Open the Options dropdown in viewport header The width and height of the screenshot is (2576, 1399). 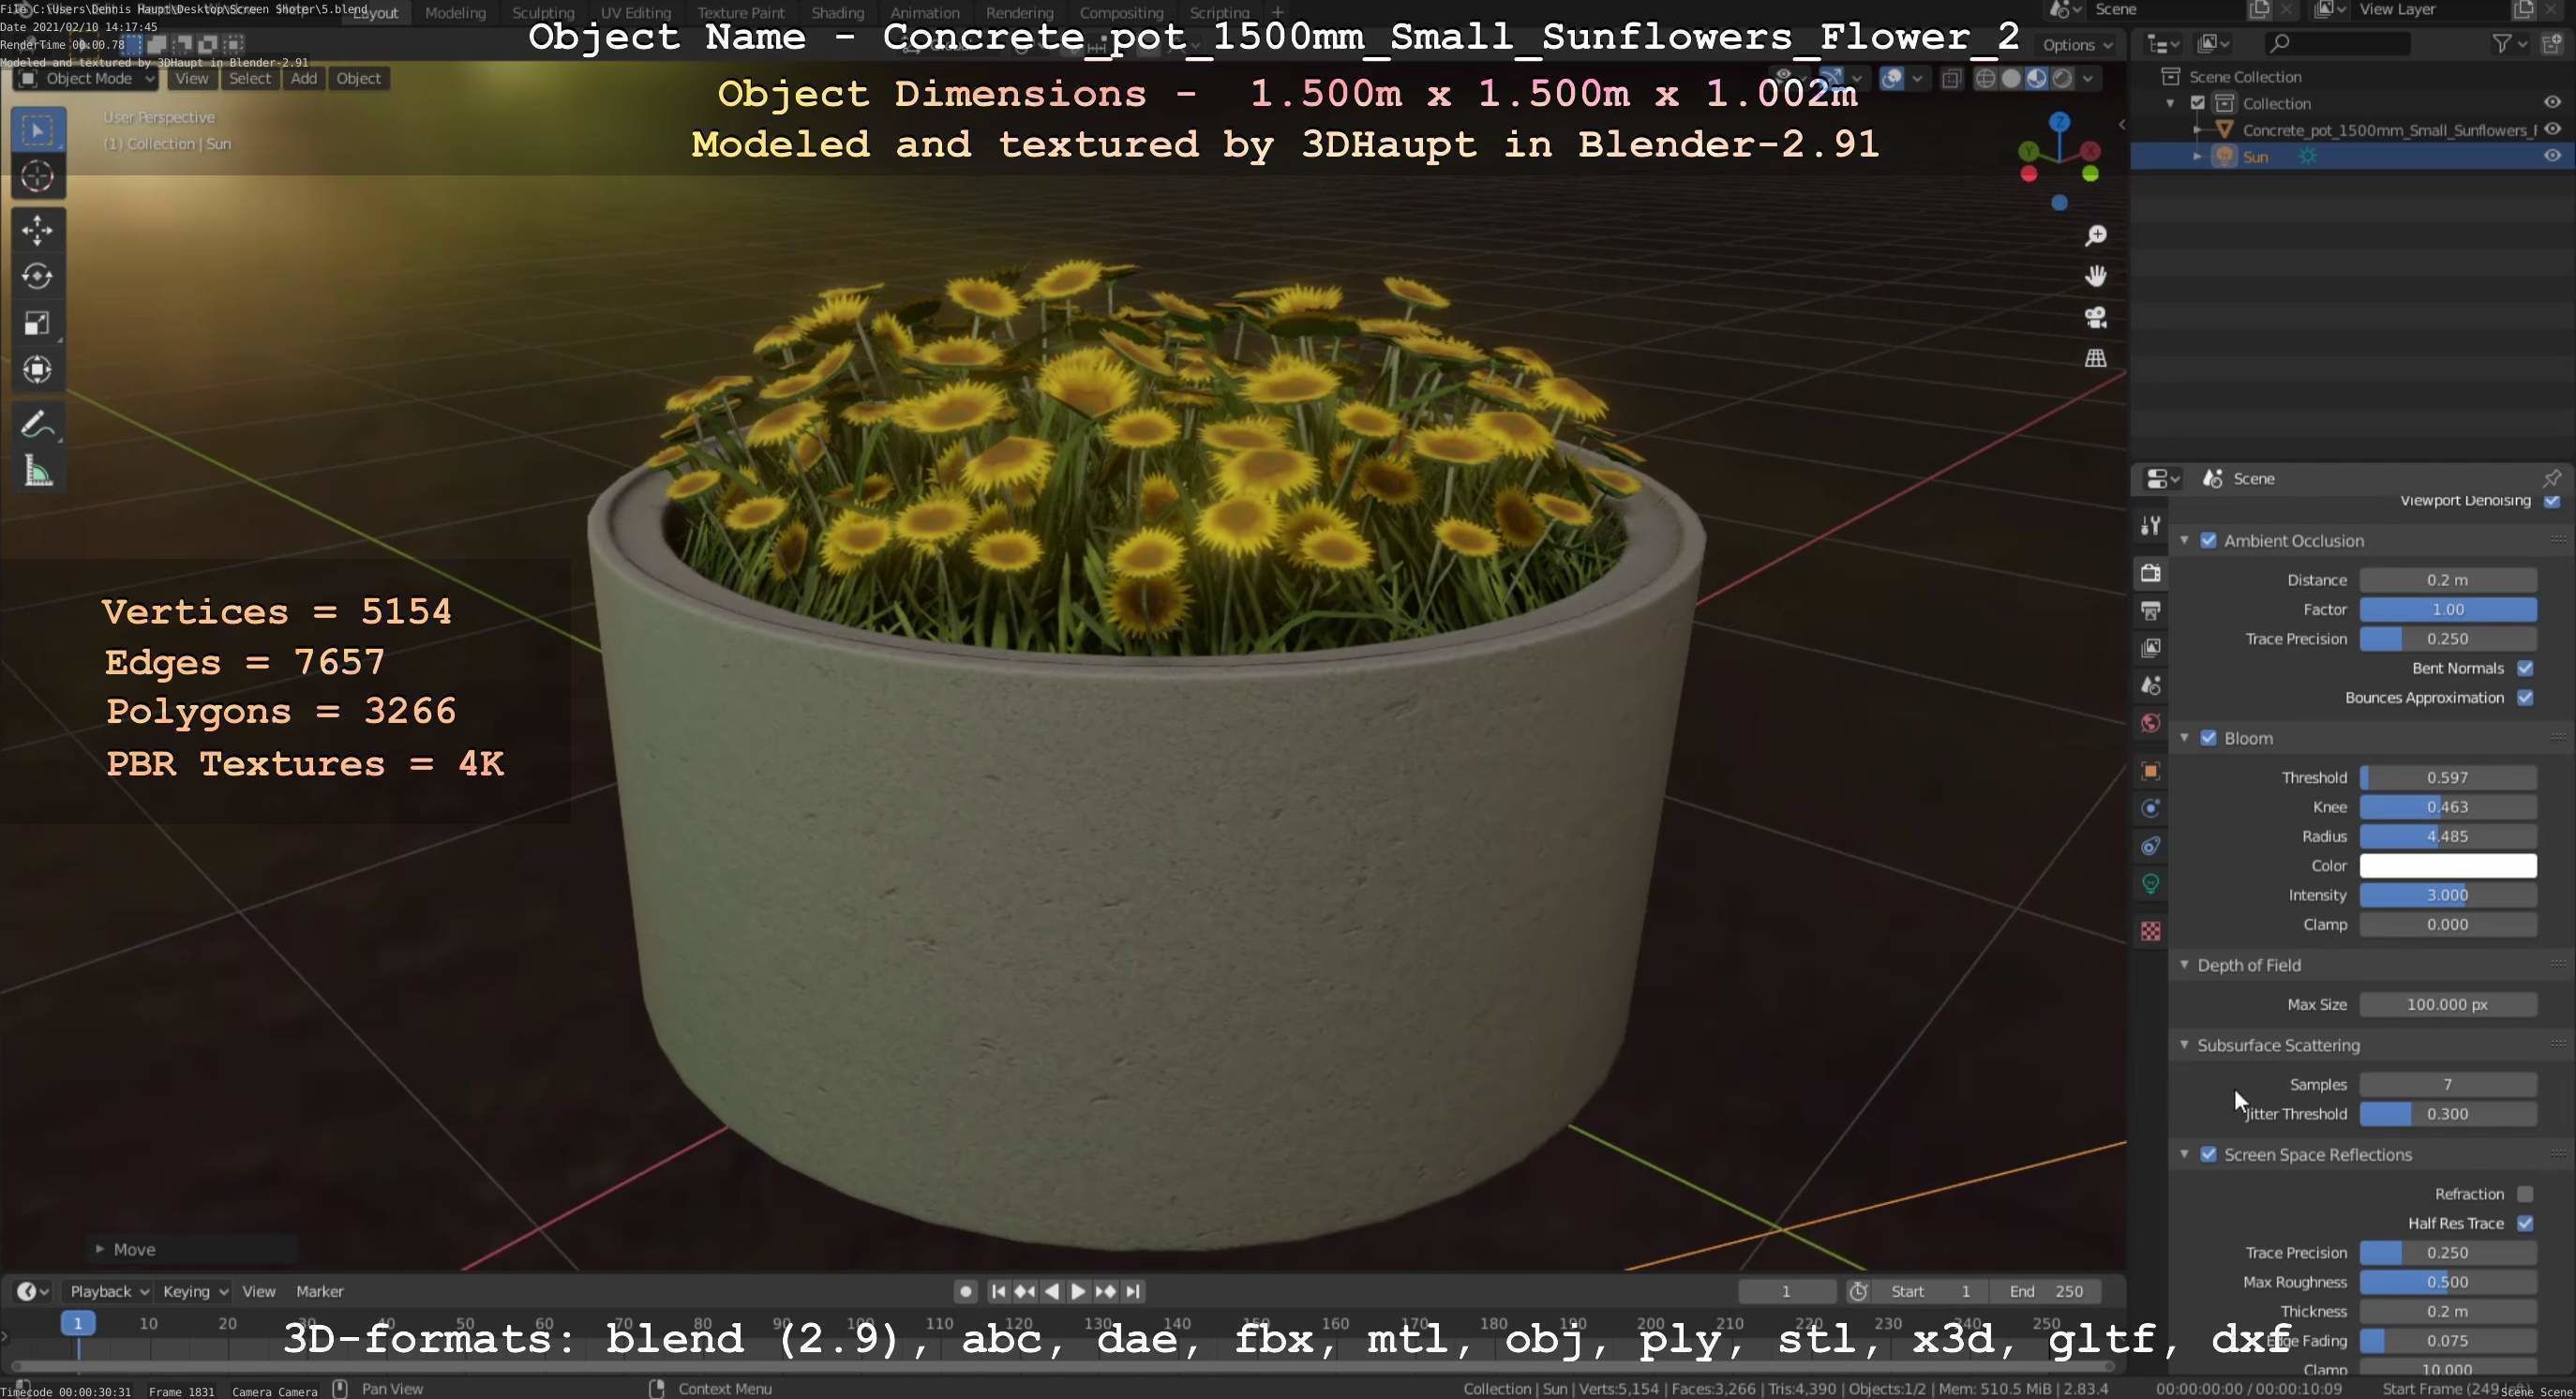pos(2076,45)
